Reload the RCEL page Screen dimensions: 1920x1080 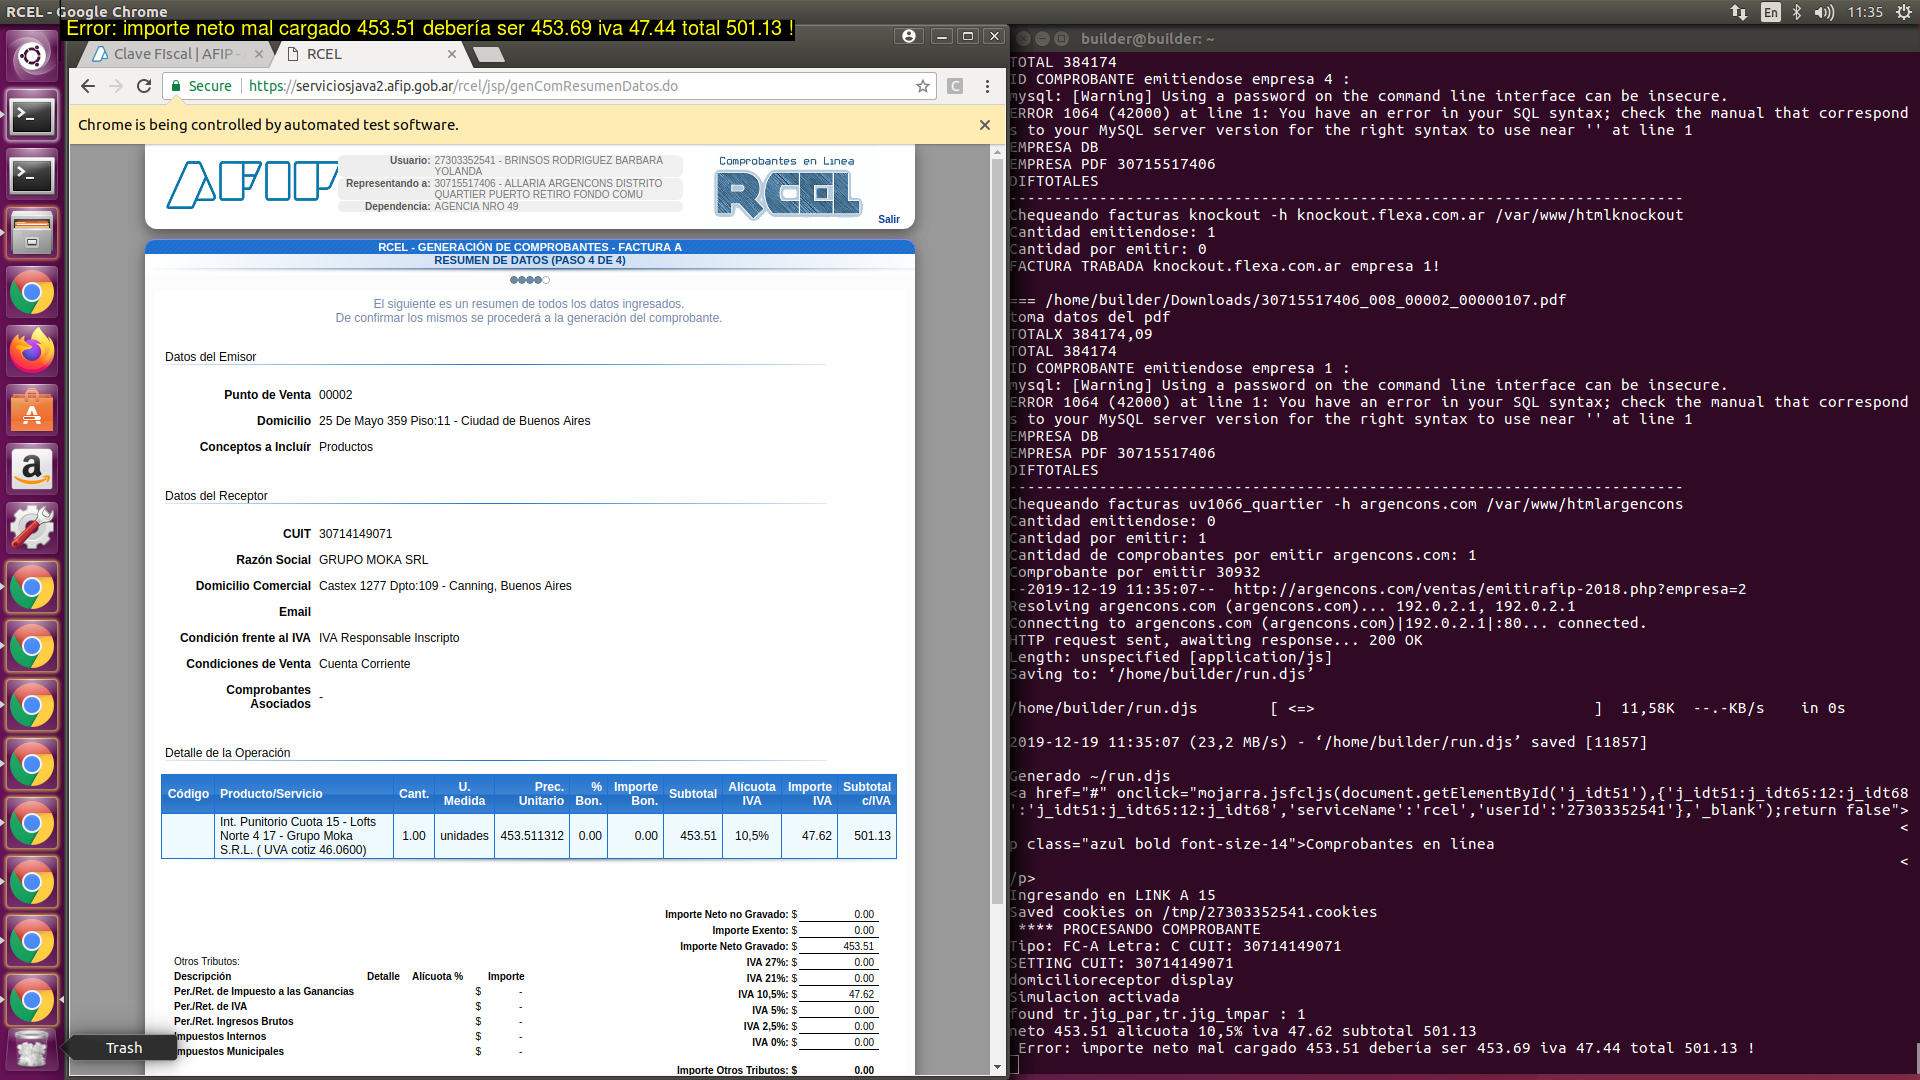144,86
